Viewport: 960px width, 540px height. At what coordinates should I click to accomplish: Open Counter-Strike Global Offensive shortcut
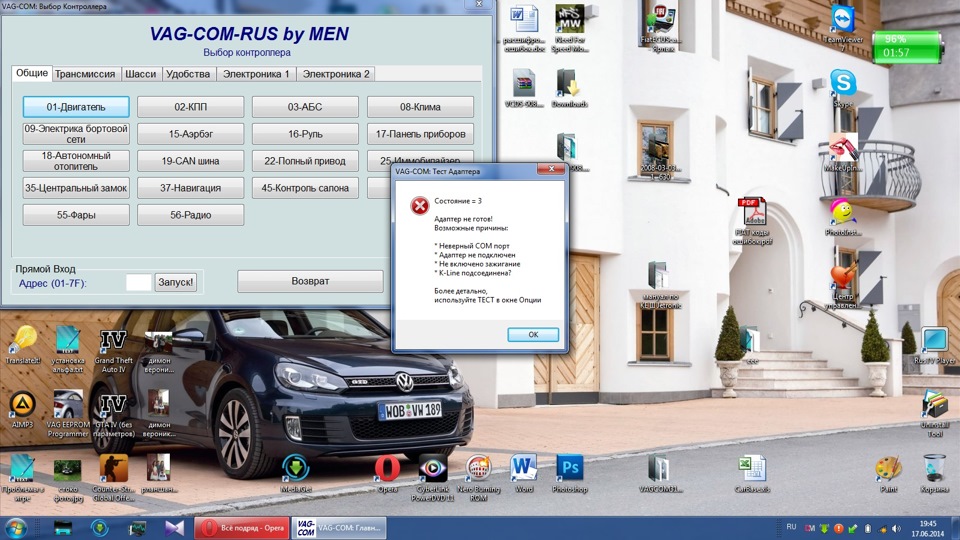(x=113, y=478)
